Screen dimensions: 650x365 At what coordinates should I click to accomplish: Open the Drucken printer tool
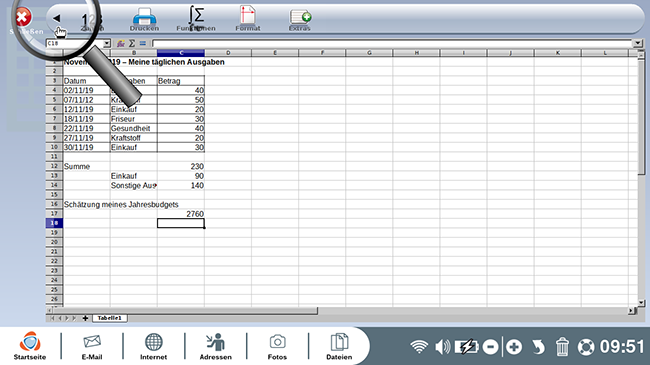[x=144, y=19]
